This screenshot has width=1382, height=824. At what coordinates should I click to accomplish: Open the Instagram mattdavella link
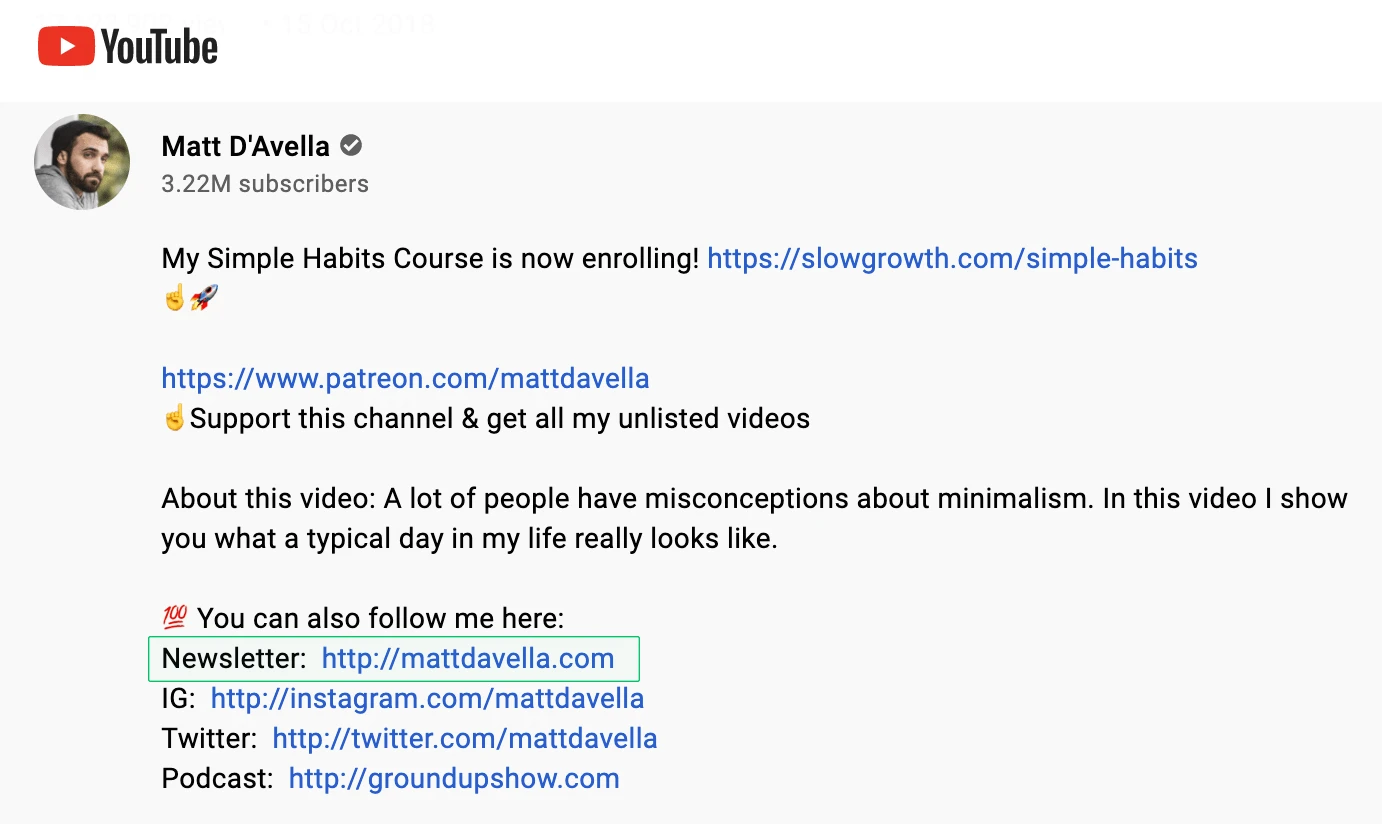pyautogui.click(x=427, y=698)
